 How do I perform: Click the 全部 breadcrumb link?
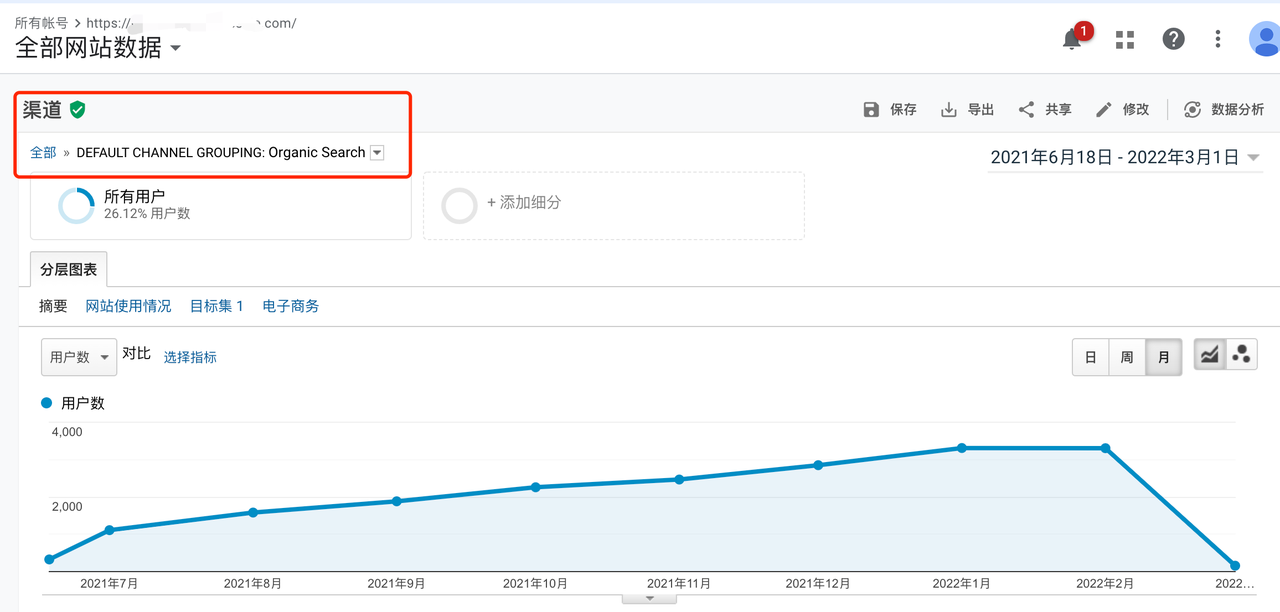pos(43,153)
